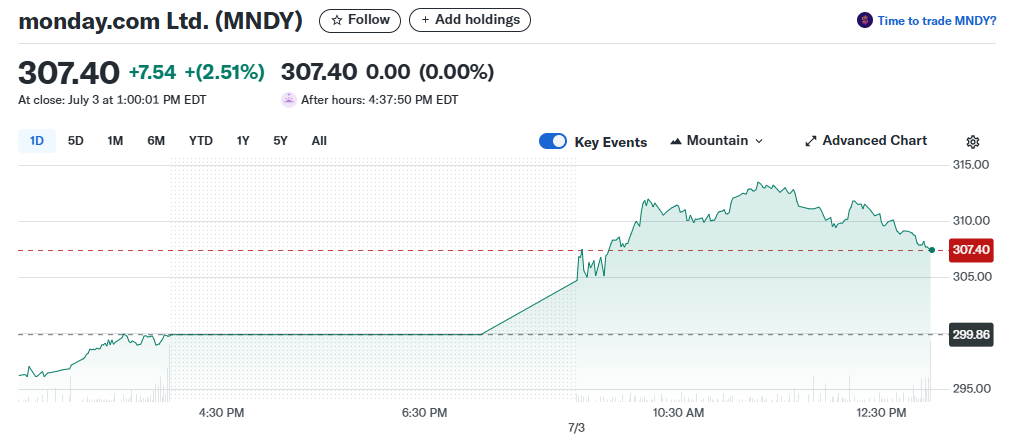This screenshot has height=447, width=1018.
Task: Click the after-hours 0.00 (0.00%) change
Action: 430,72
